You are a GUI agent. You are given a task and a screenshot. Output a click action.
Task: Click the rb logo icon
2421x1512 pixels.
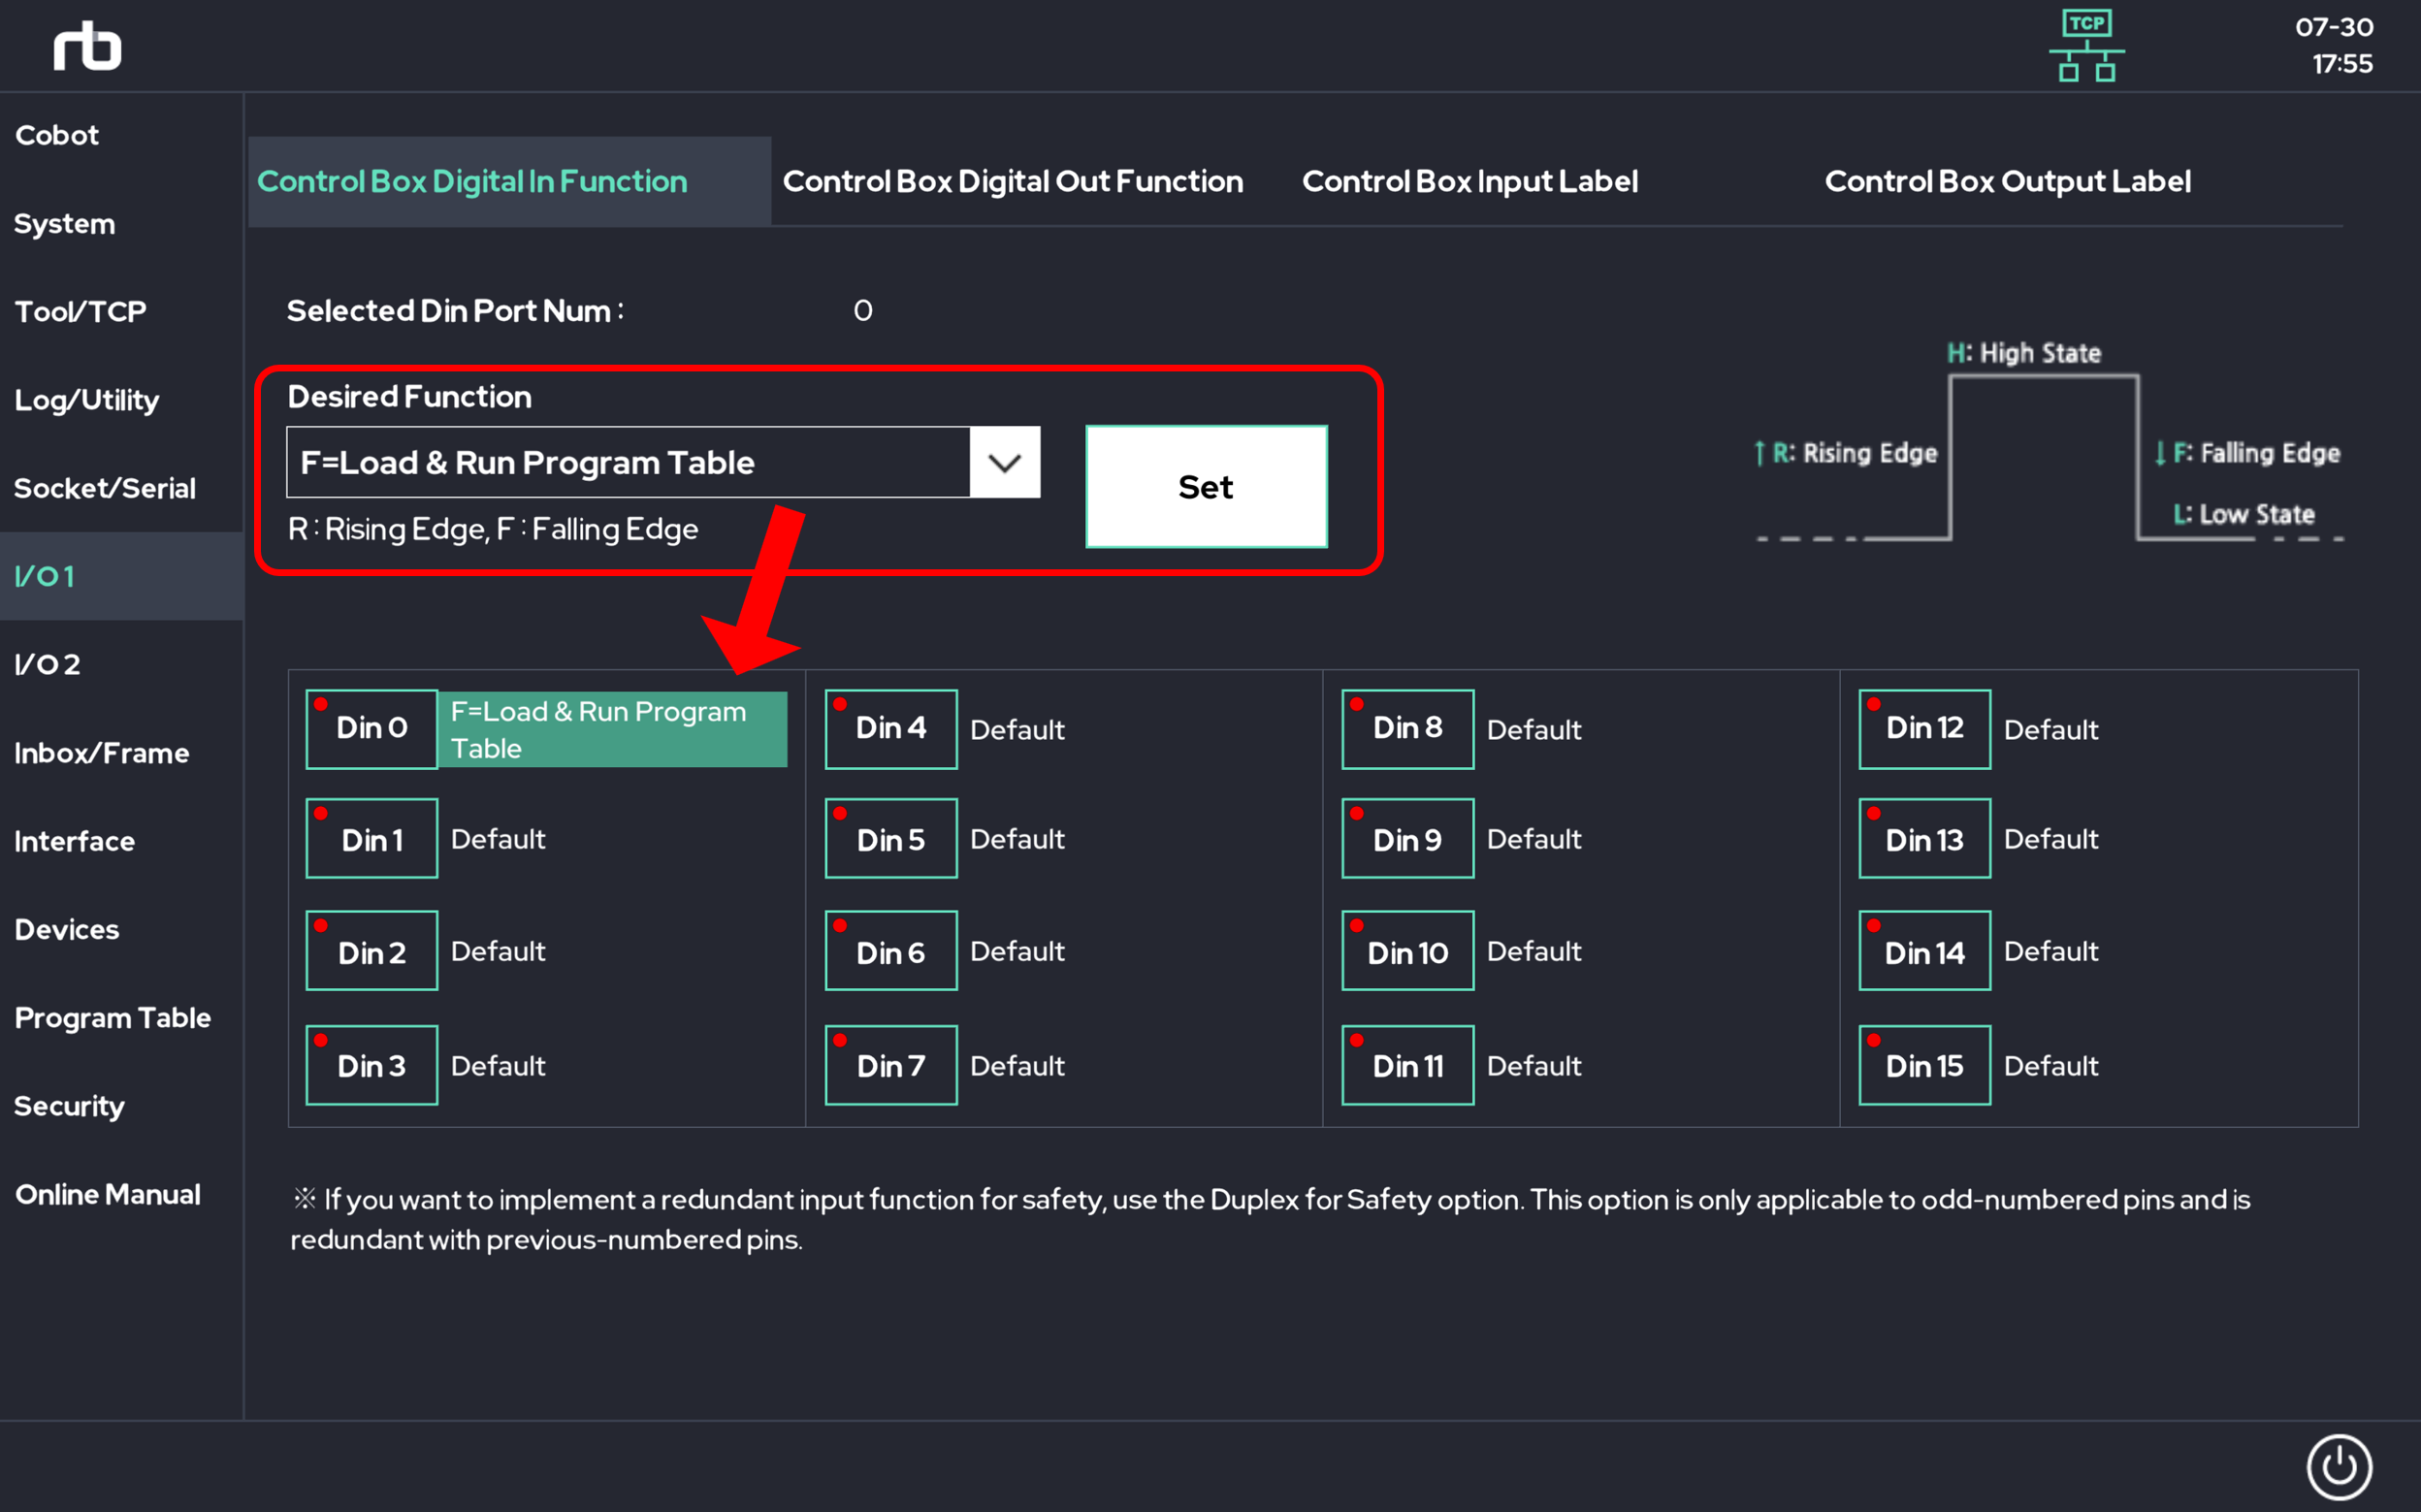pyautogui.click(x=87, y=46)
